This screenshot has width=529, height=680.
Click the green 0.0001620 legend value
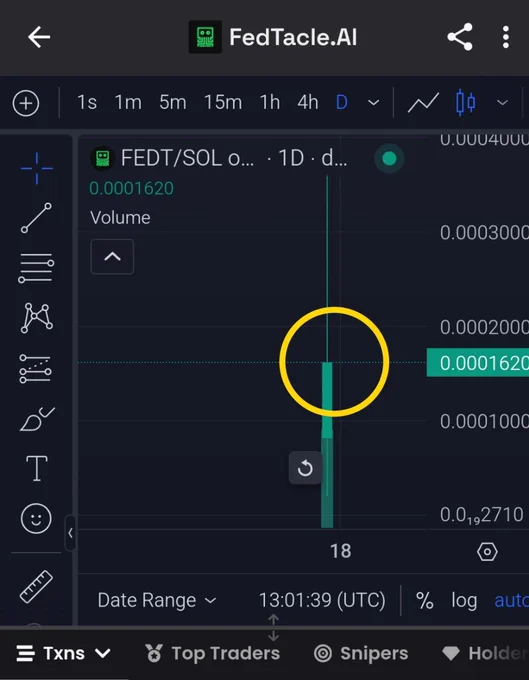(x=131, y=188)
